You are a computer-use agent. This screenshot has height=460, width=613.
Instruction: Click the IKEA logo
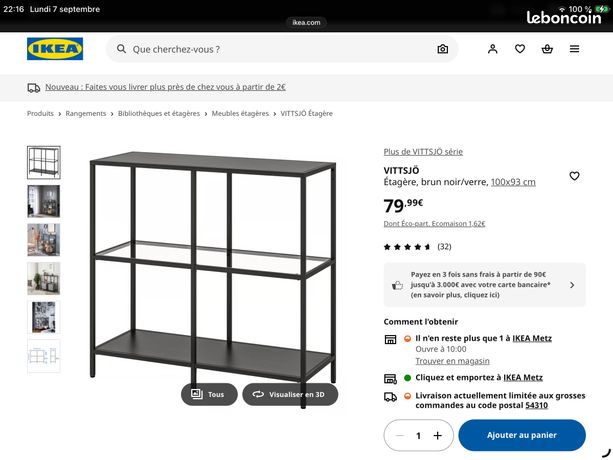click(55, 49)
